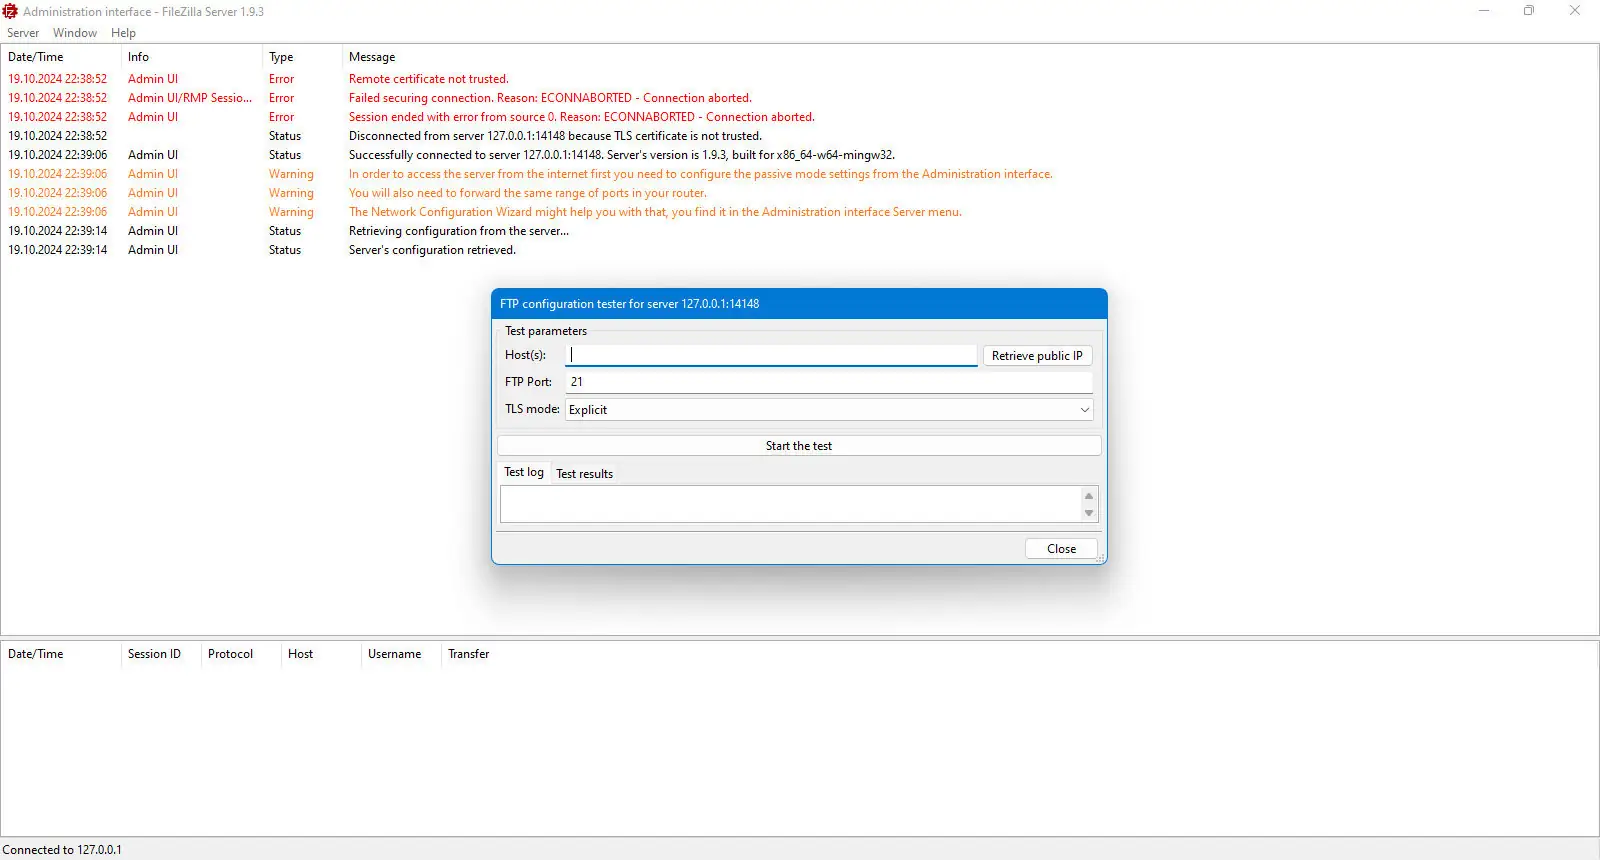The width and height of the screenshot is (1600, 860).
Task: Click the test log scrollbar up arrow
Action: (1089, 496)
